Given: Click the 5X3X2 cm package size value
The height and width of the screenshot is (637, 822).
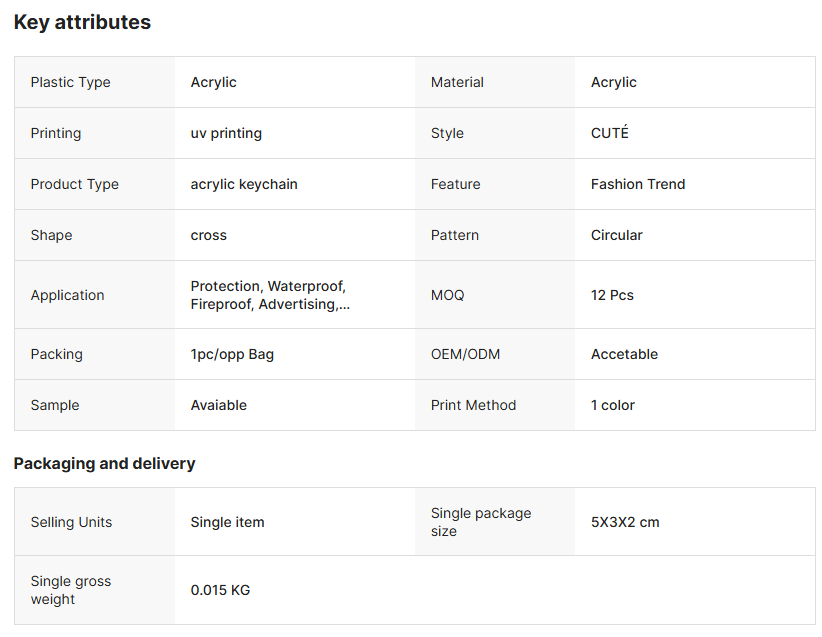Looking at the screenshot, I should click(x=625, y=522).
